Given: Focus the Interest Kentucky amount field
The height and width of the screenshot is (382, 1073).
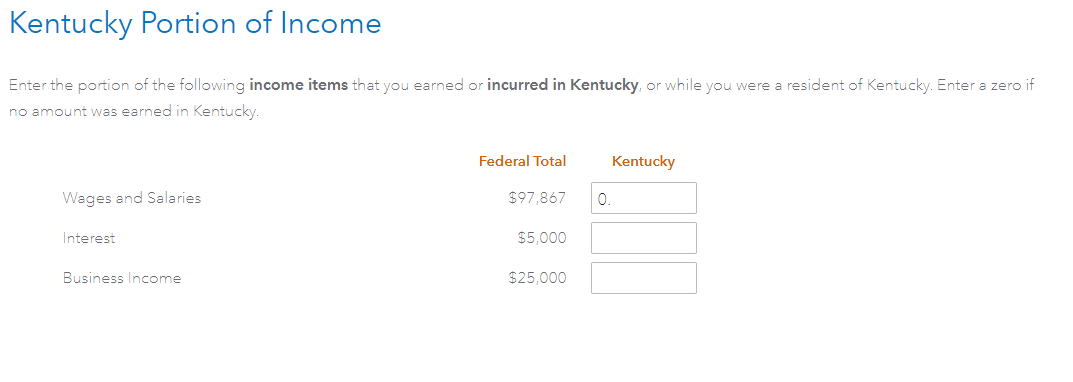Looking at the screenshot, I should tap(643, 238).
